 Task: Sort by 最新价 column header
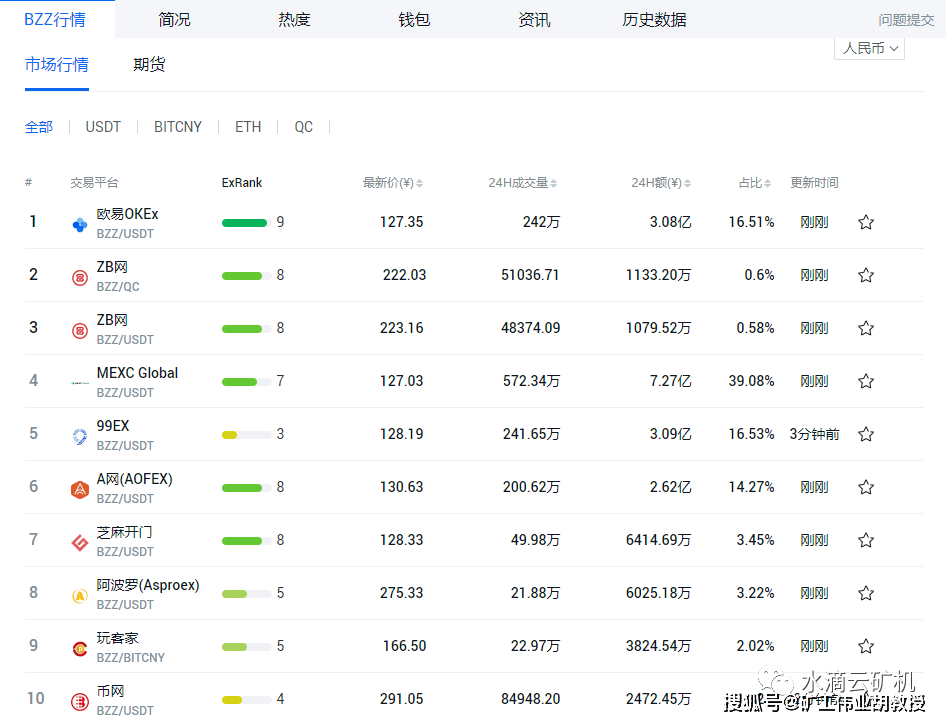click(392, 183)
